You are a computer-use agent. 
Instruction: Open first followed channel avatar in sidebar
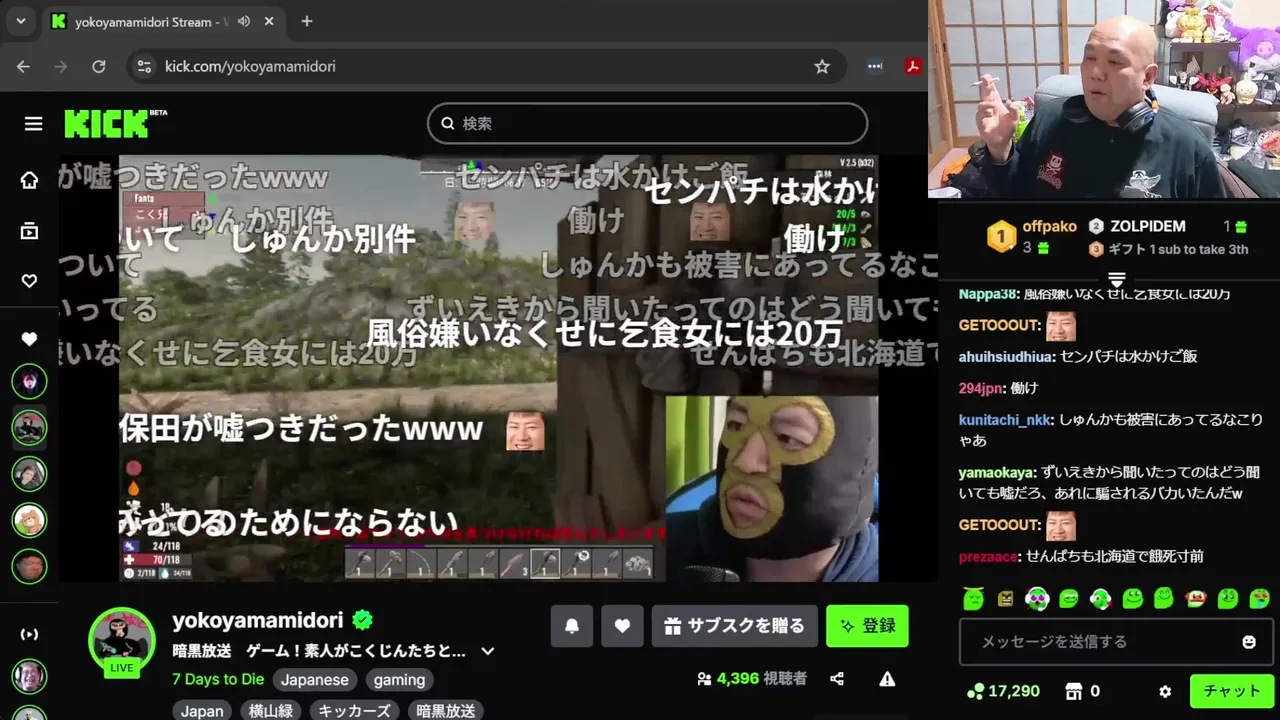[x=29, y=381]
